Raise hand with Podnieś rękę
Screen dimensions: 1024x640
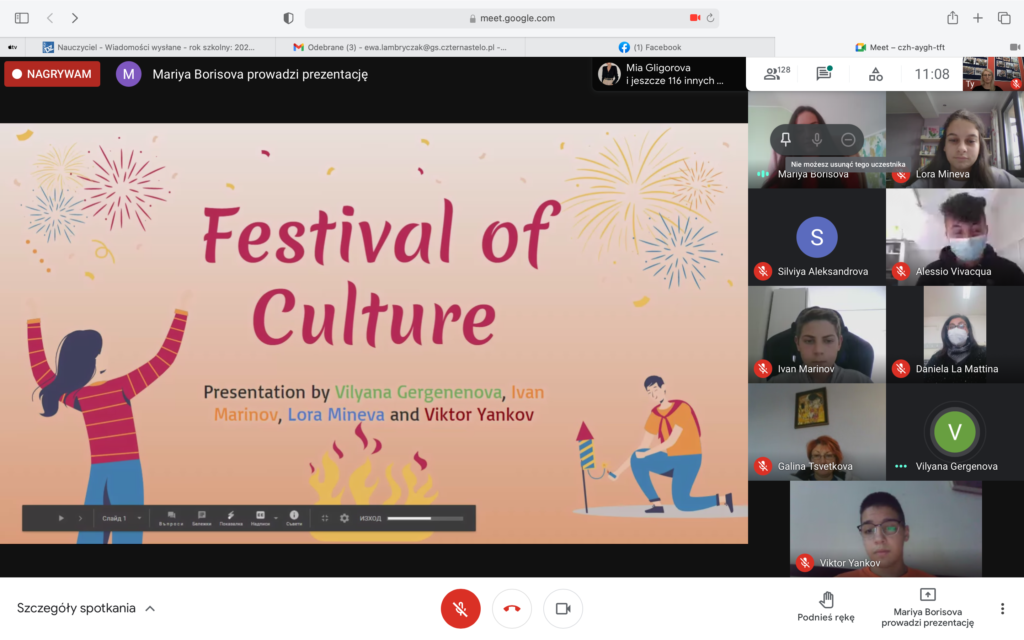click(826, 607)
